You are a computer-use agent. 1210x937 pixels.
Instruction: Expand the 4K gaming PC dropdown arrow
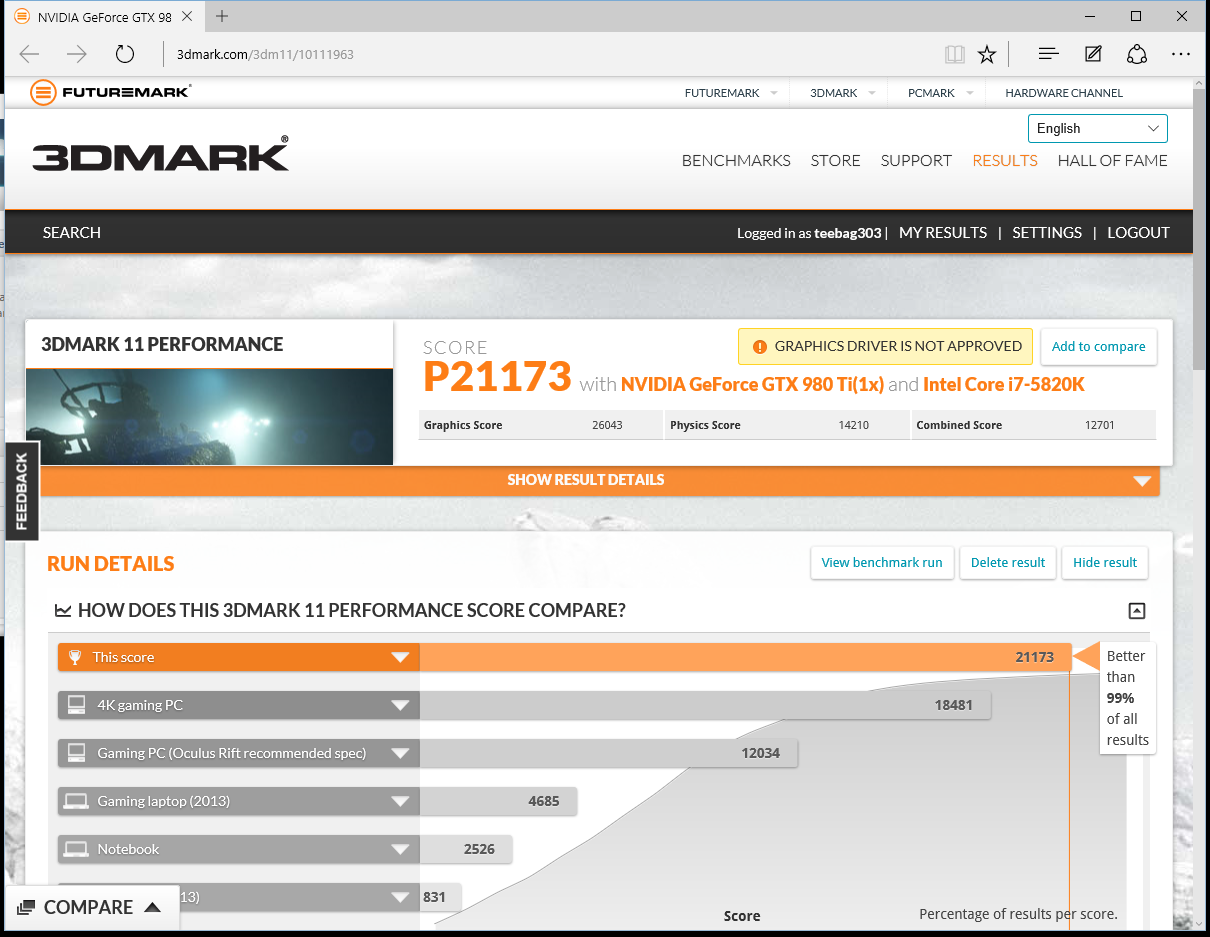[400, 705]
